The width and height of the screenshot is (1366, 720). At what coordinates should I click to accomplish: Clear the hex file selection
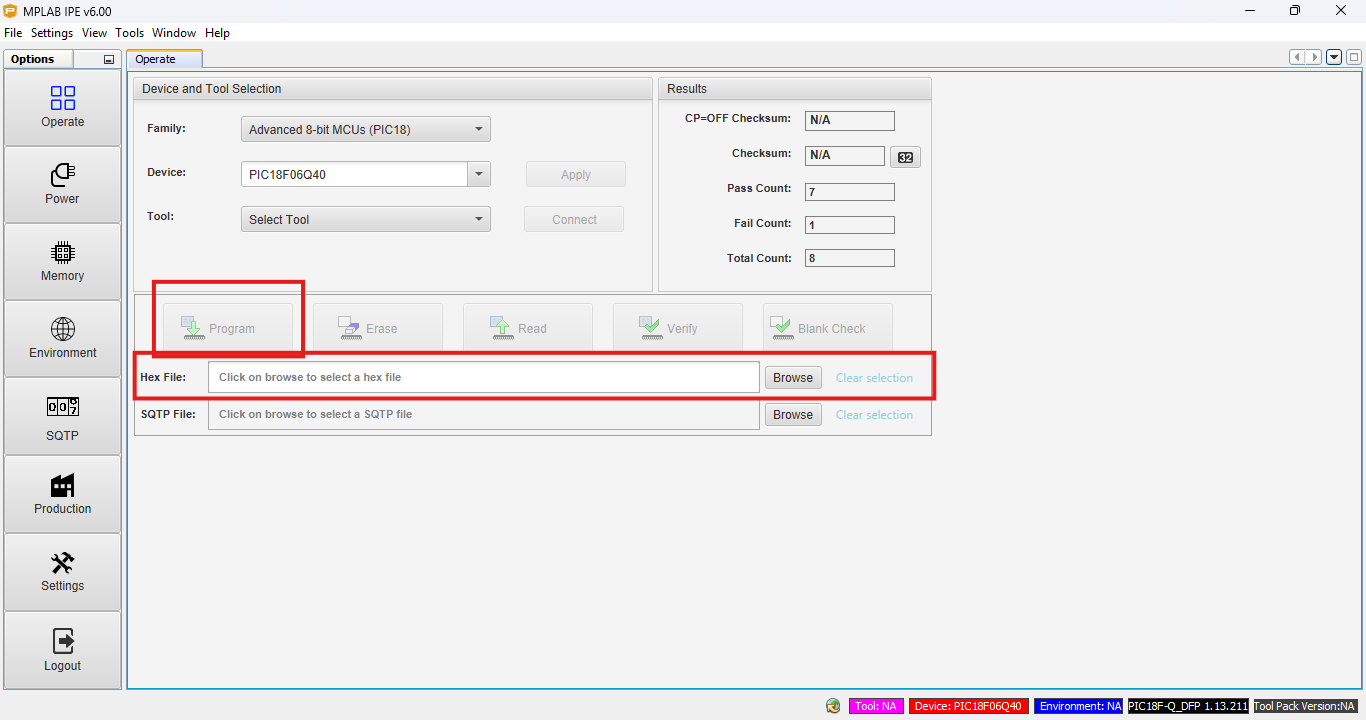click(874, 378)
